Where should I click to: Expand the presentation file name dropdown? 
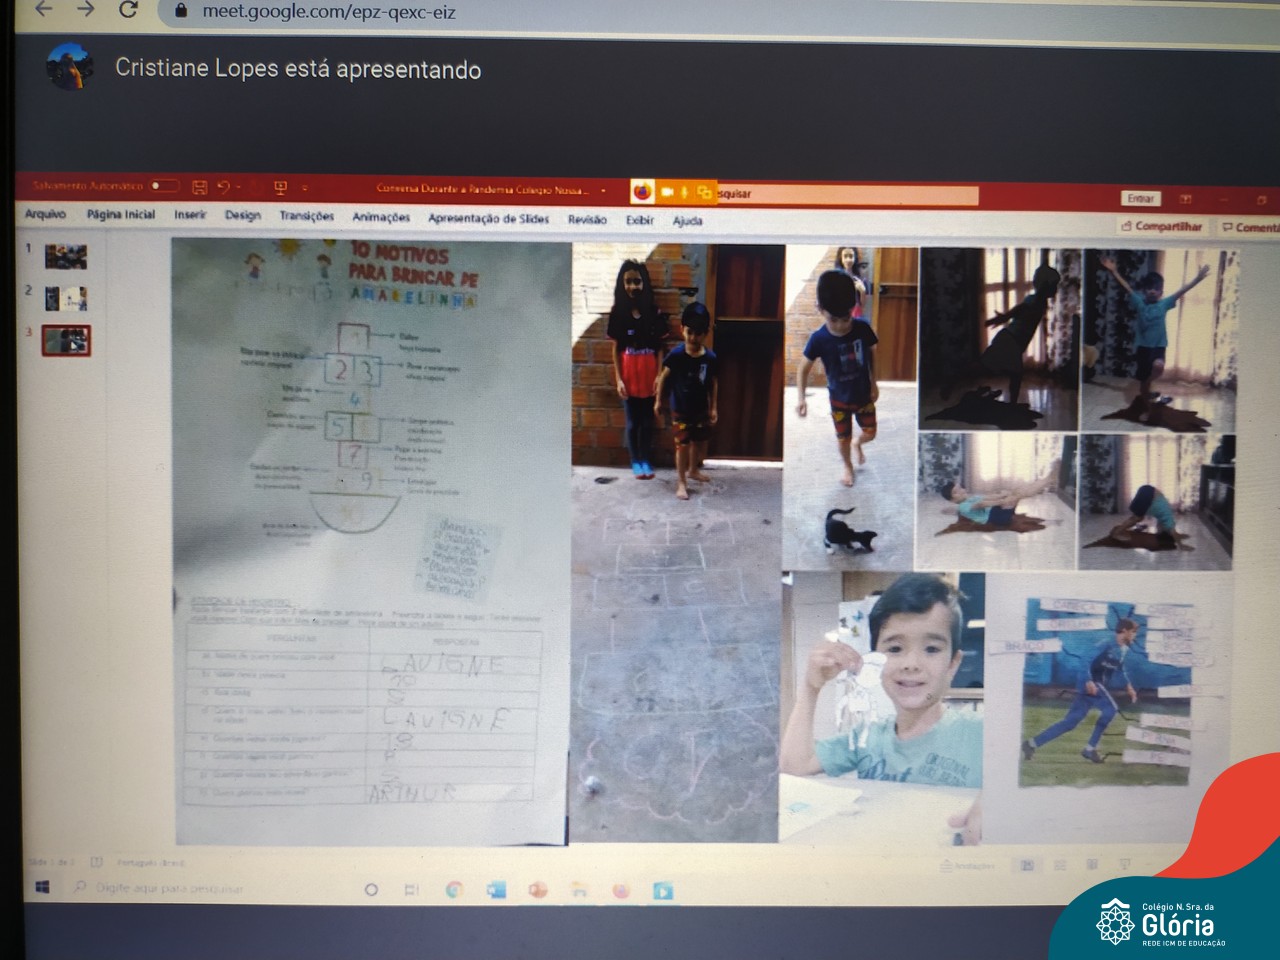click(x=603, y=190)
